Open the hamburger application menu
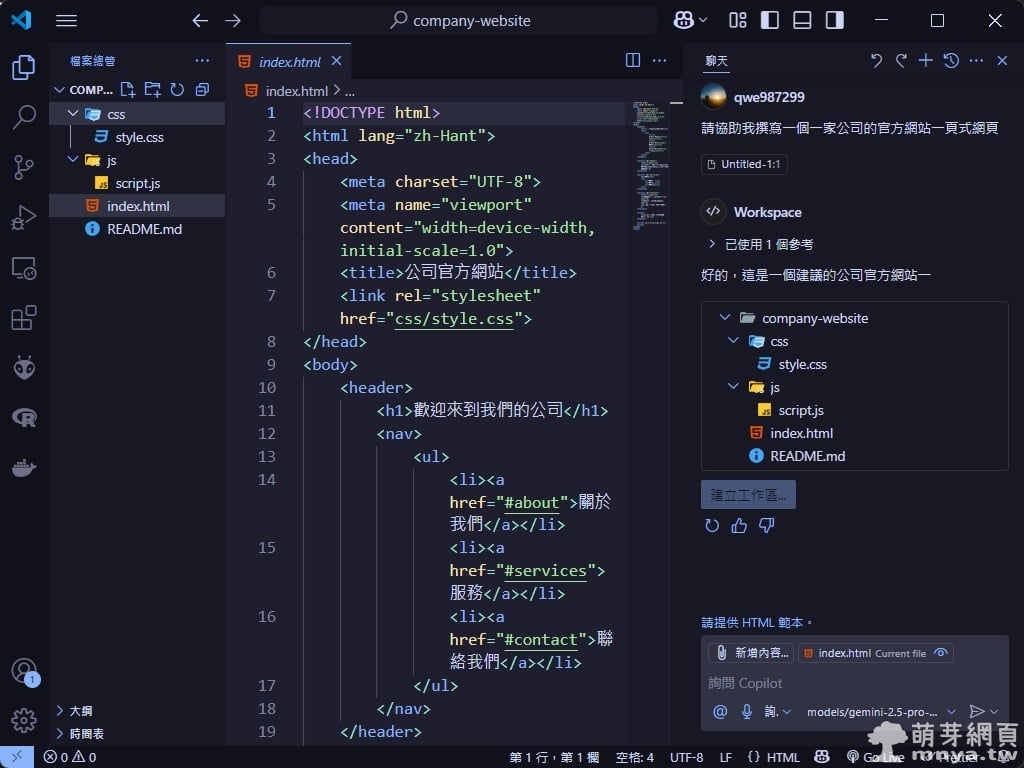Screen dimensions: 1024x768 [x=66, y=20]
